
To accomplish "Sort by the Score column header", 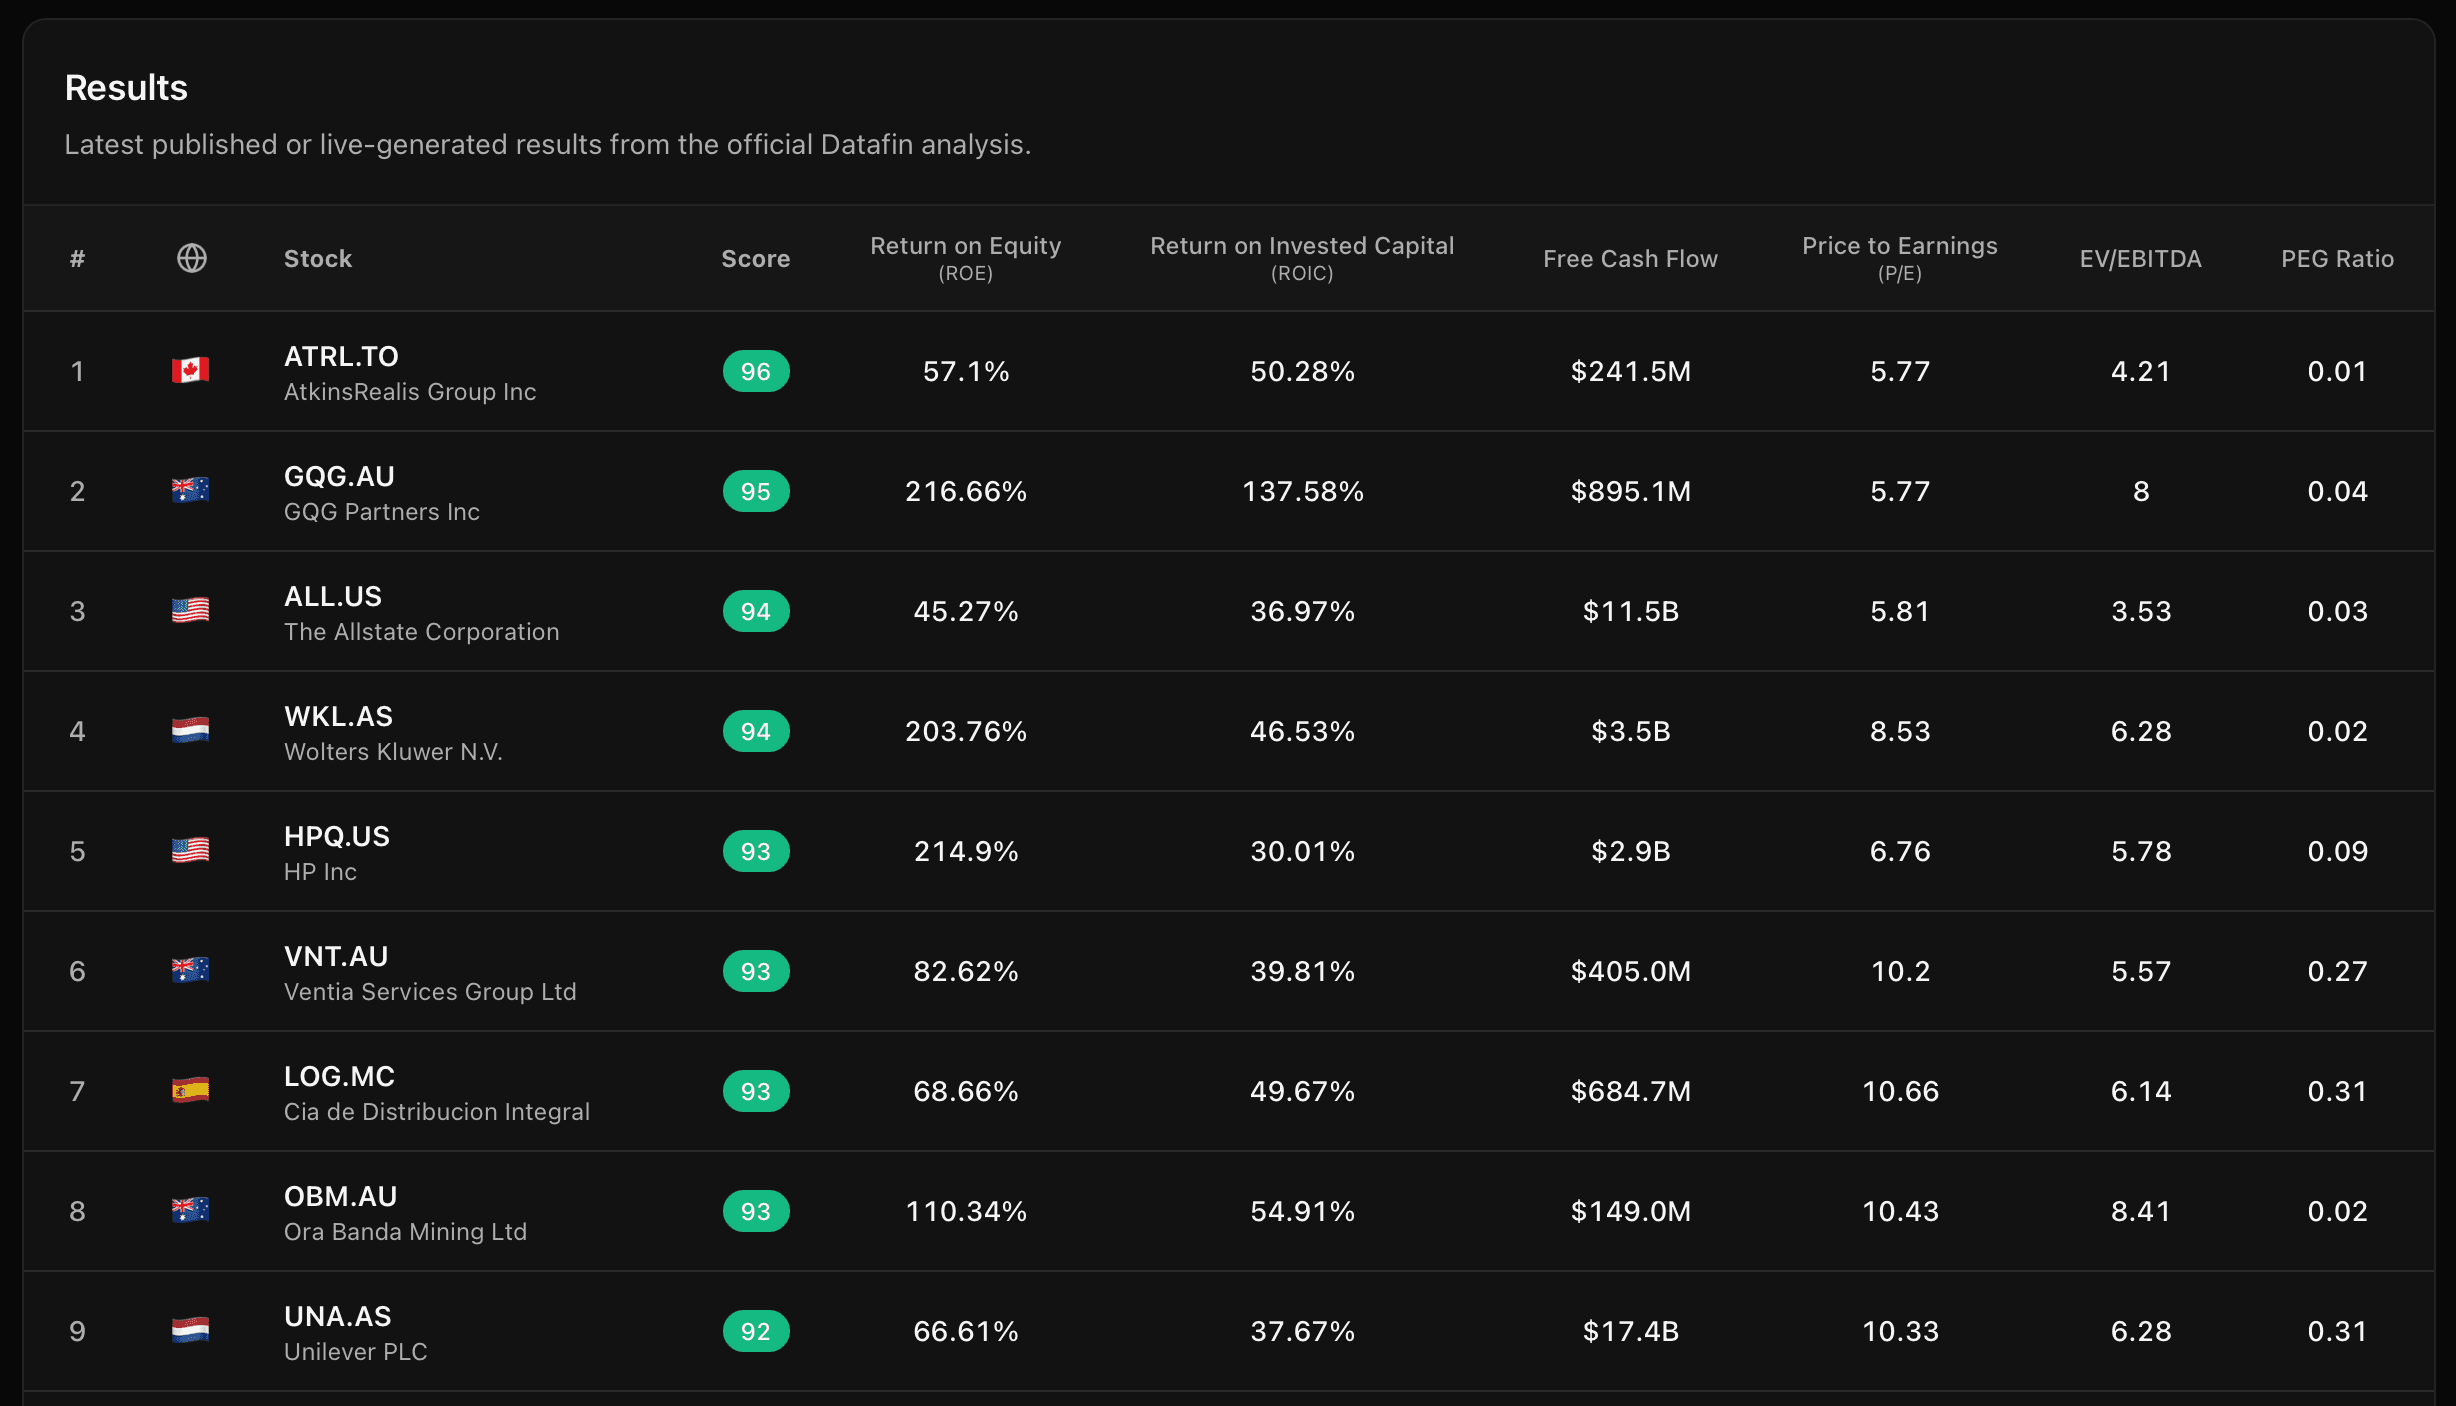I will (x=755, y=259).
